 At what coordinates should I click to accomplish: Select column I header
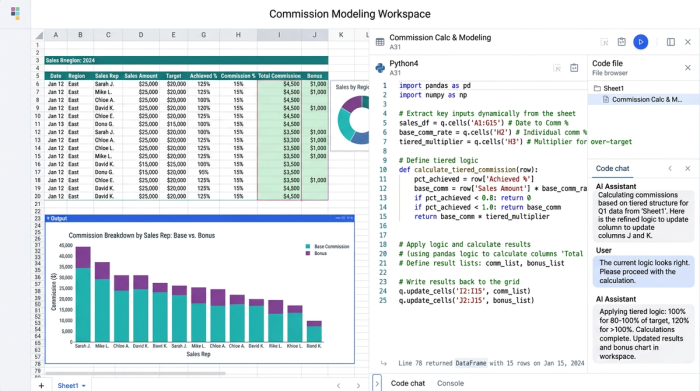point(279,35)
